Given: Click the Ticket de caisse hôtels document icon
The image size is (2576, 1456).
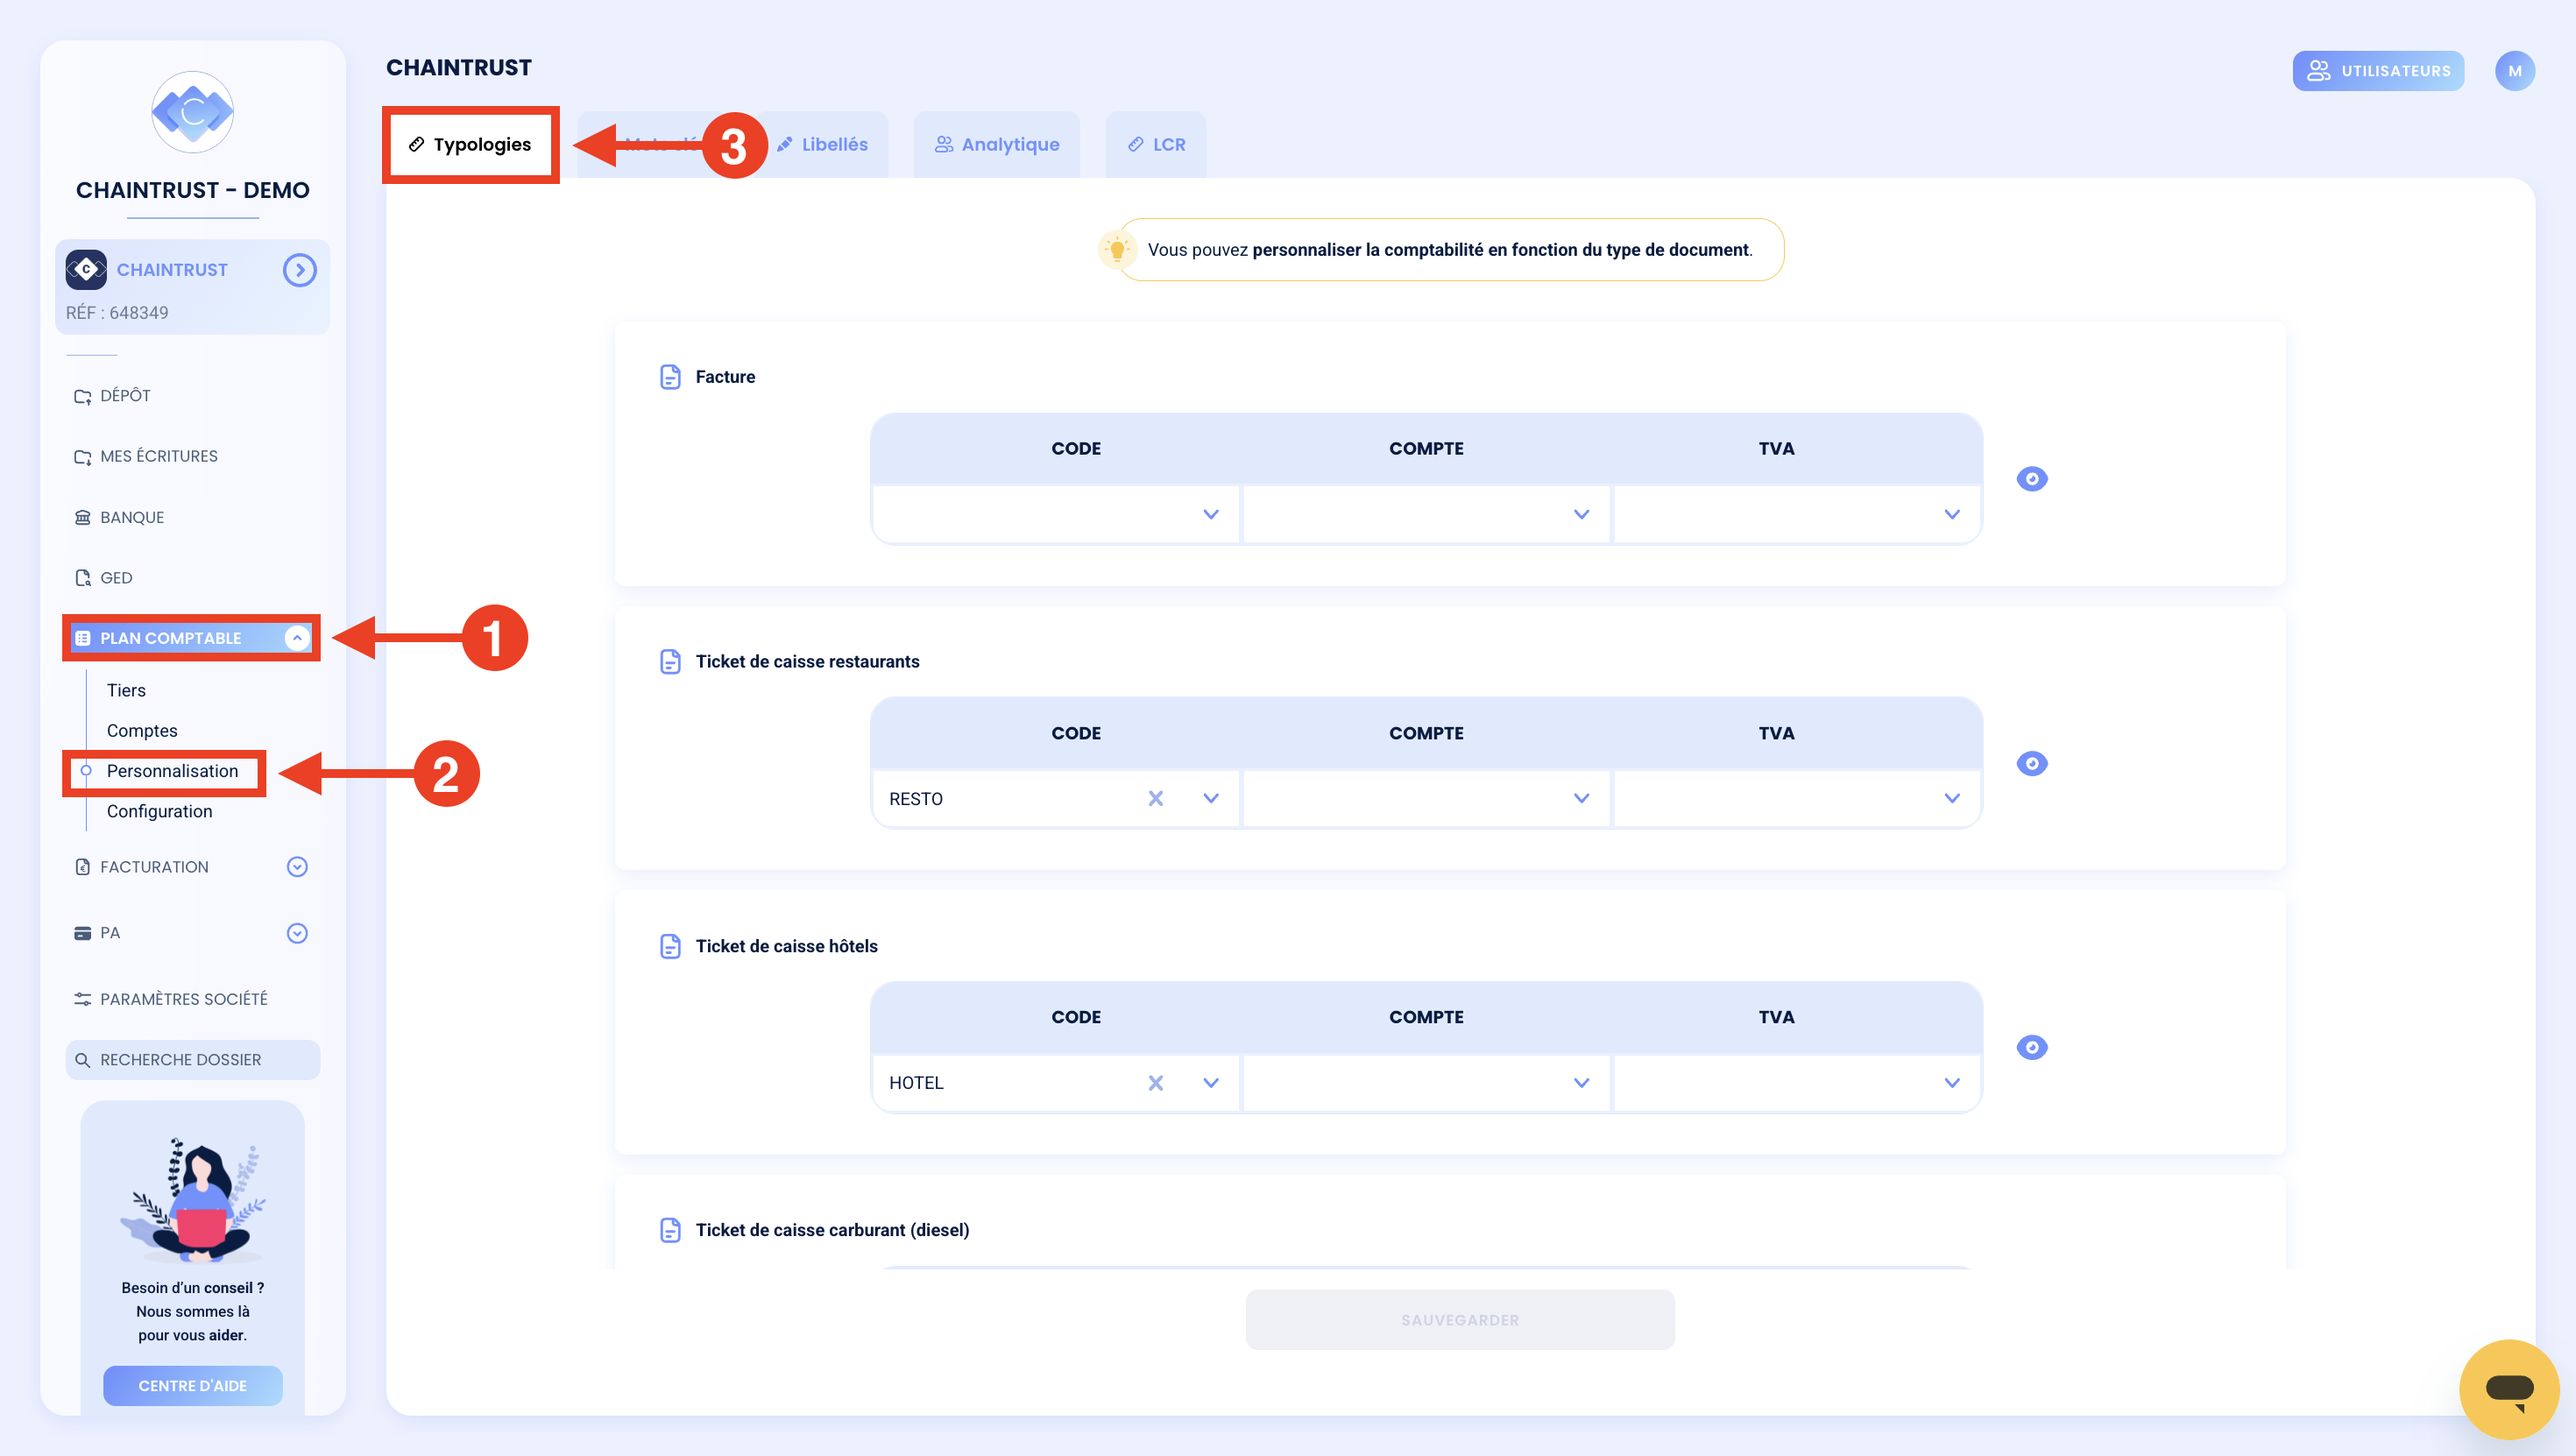Looking at the screenshot, I should point(670,946).
